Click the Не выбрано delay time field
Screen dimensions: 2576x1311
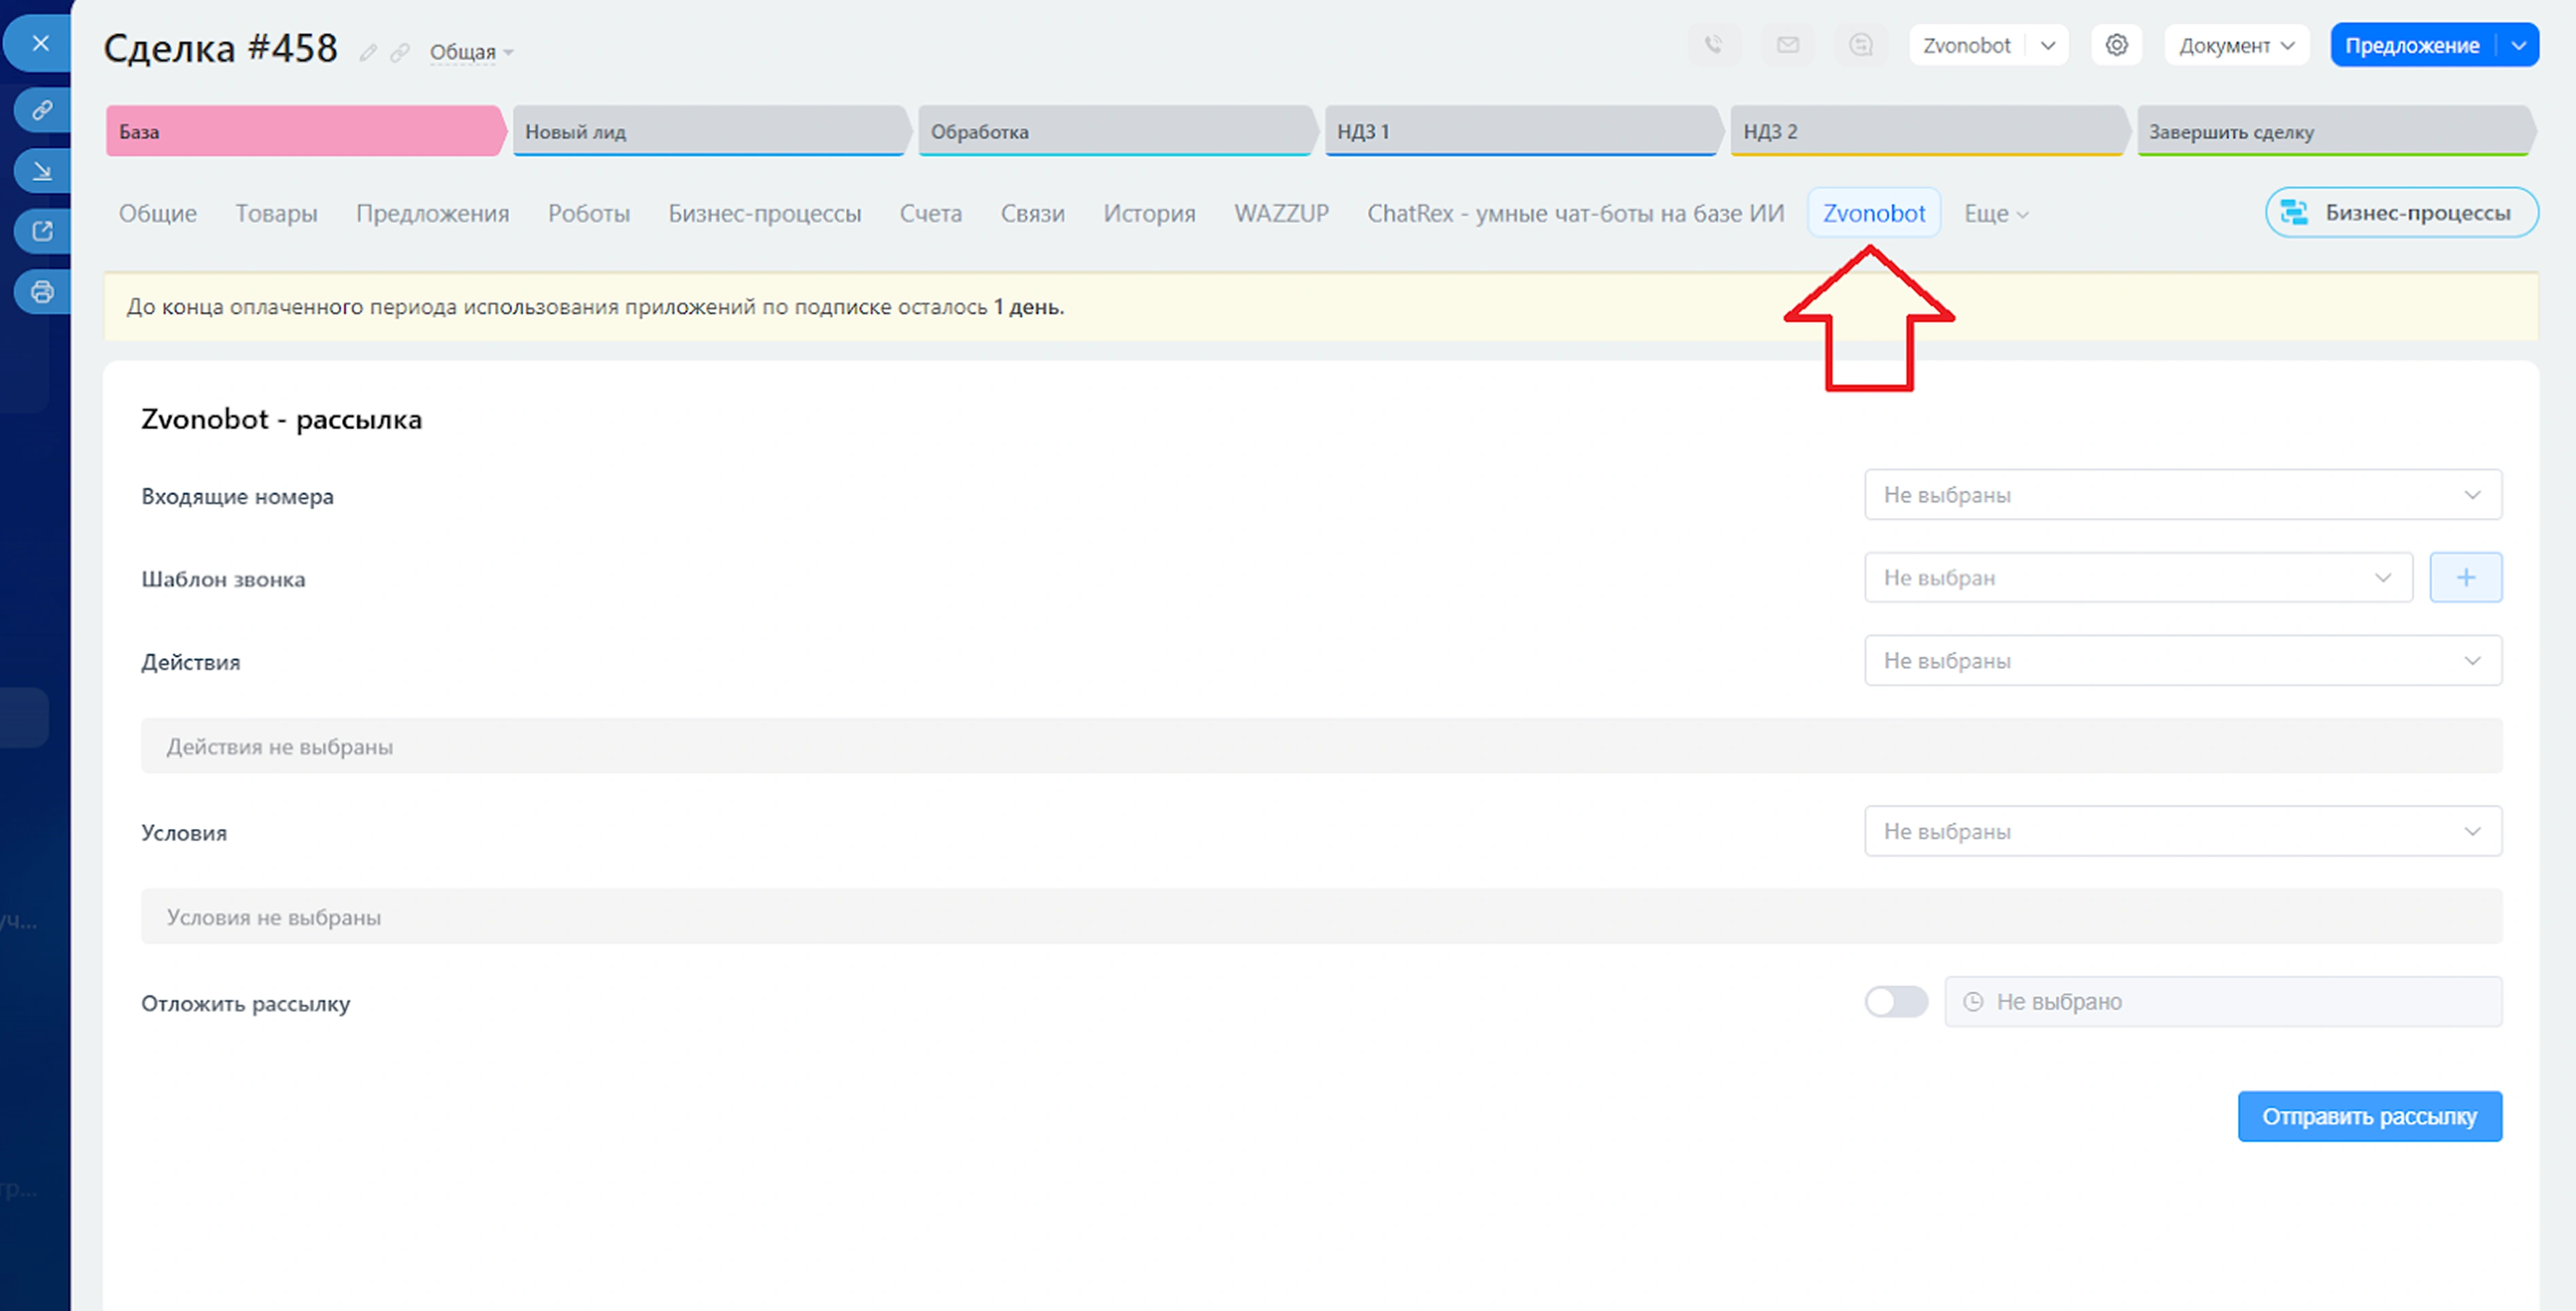click(2223, 1001)
